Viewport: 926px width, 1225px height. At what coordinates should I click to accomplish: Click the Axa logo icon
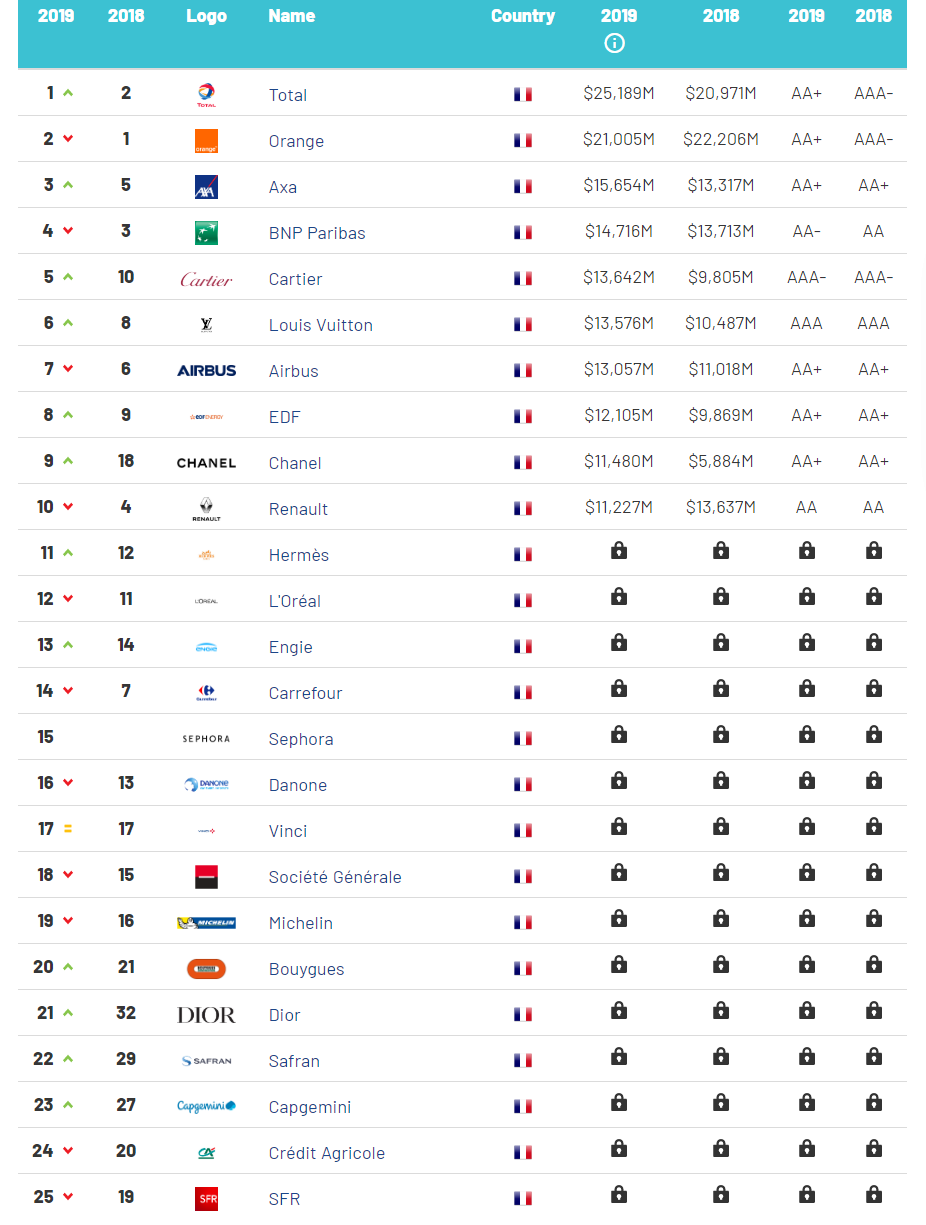(x=206, y=187)
